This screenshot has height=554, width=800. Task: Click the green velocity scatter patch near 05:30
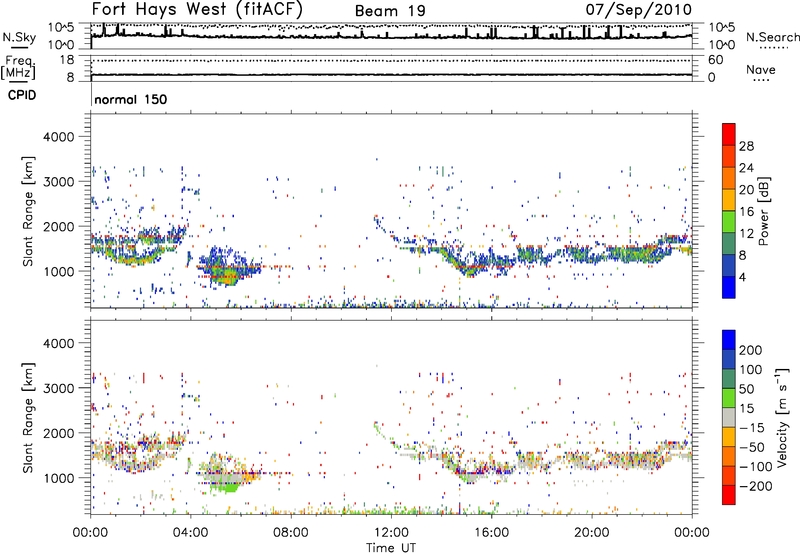[224, 487]
